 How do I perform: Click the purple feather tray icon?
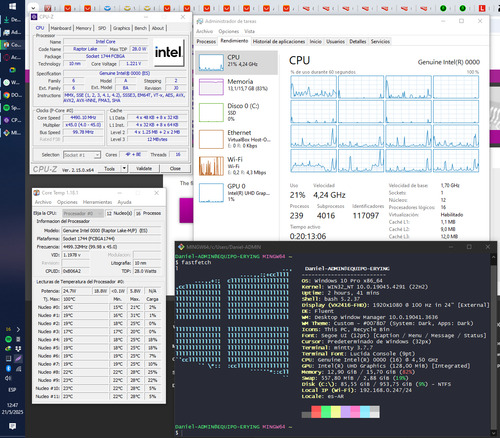[x=18, y=359]
